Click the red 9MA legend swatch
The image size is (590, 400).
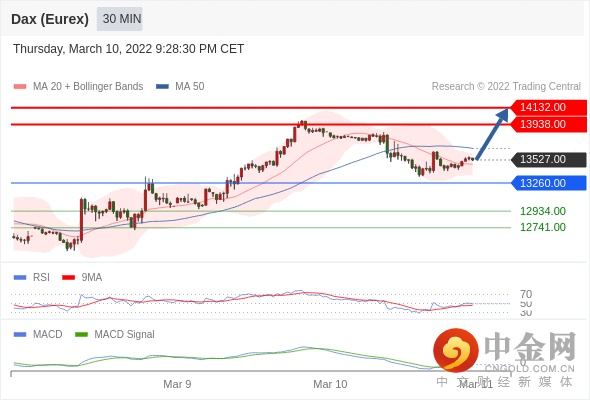(68, 278)
